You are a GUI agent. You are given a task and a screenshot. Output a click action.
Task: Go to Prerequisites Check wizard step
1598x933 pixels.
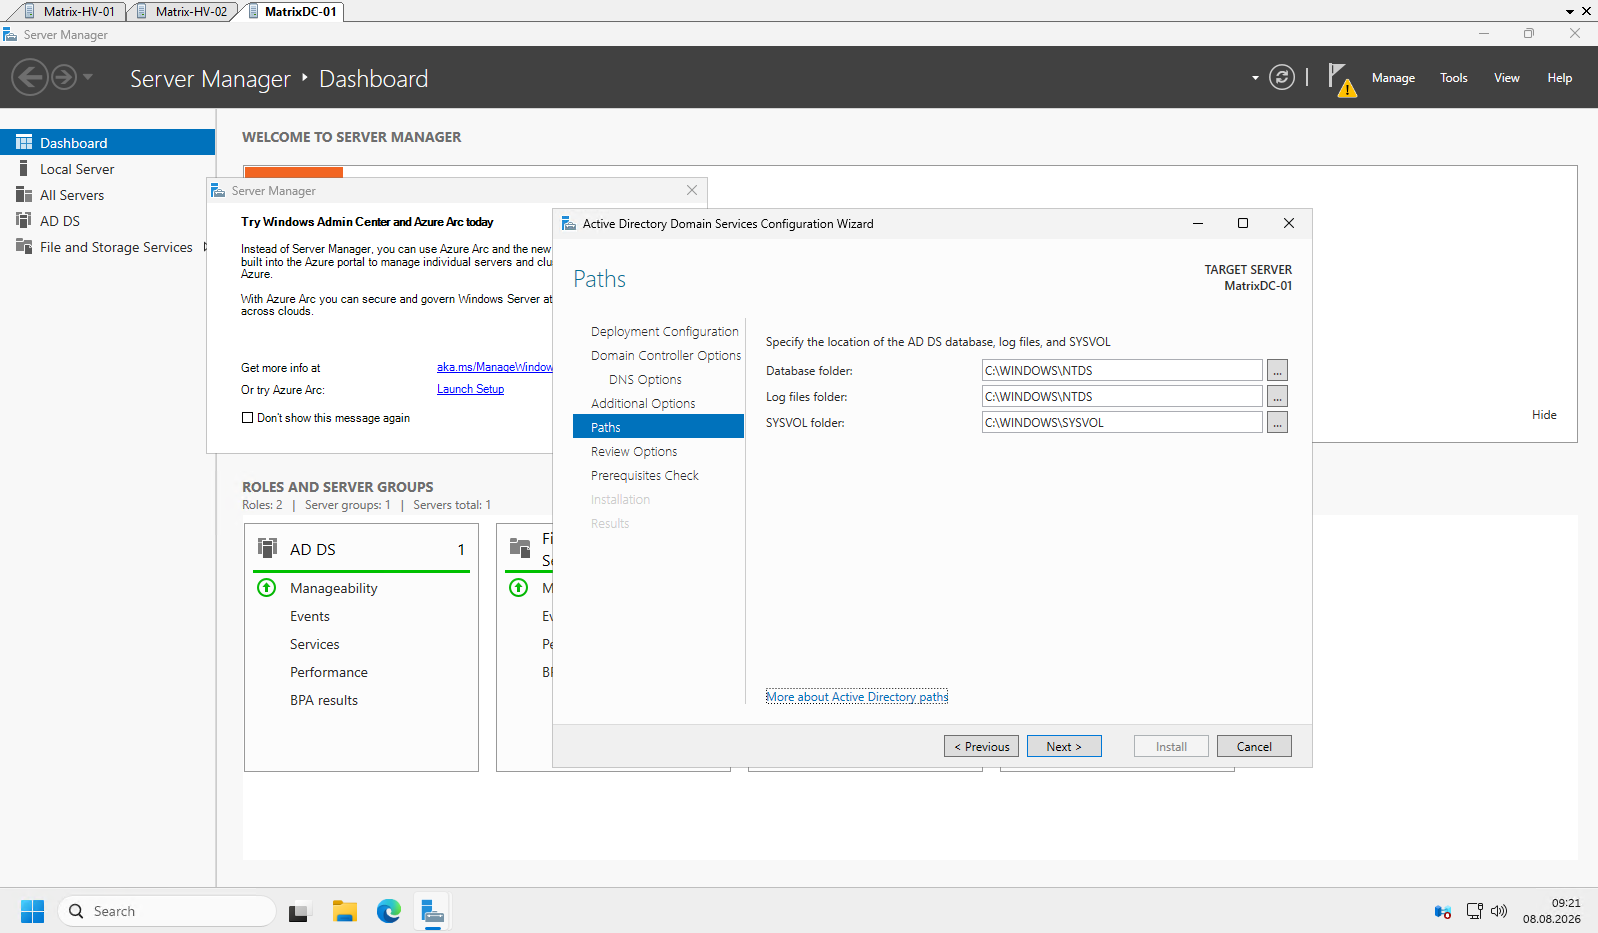point(644,475)
